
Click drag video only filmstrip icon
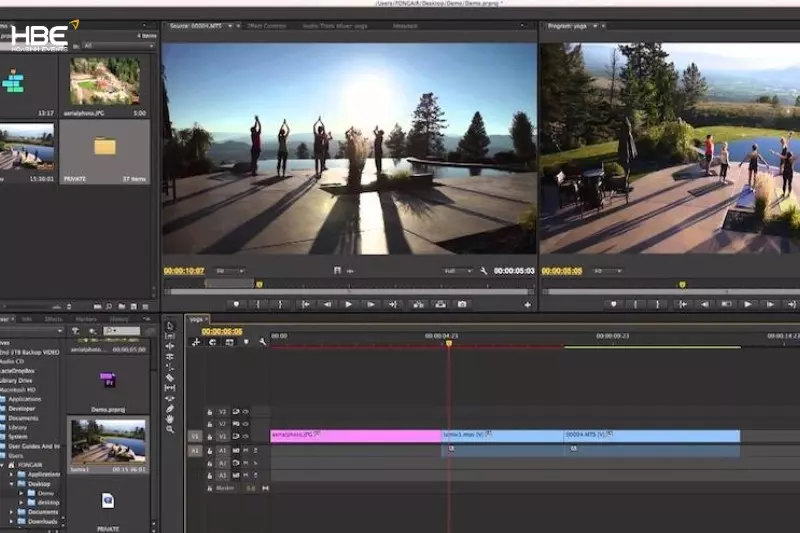coord(337,271)
